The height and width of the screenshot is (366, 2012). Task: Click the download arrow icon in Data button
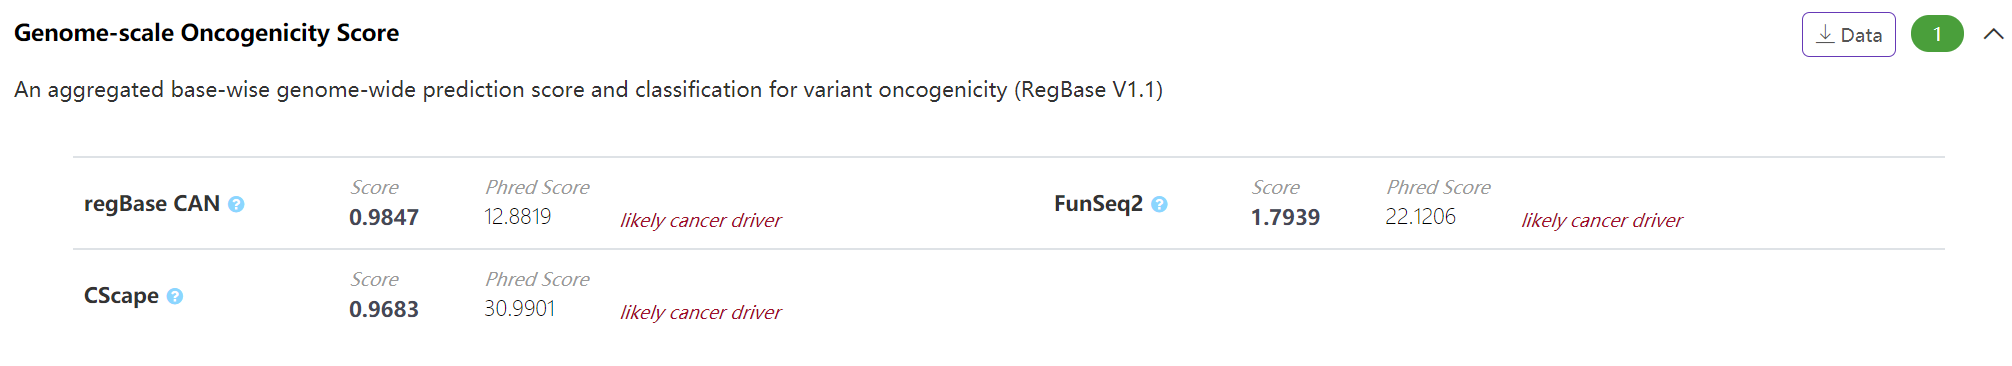1825,34
